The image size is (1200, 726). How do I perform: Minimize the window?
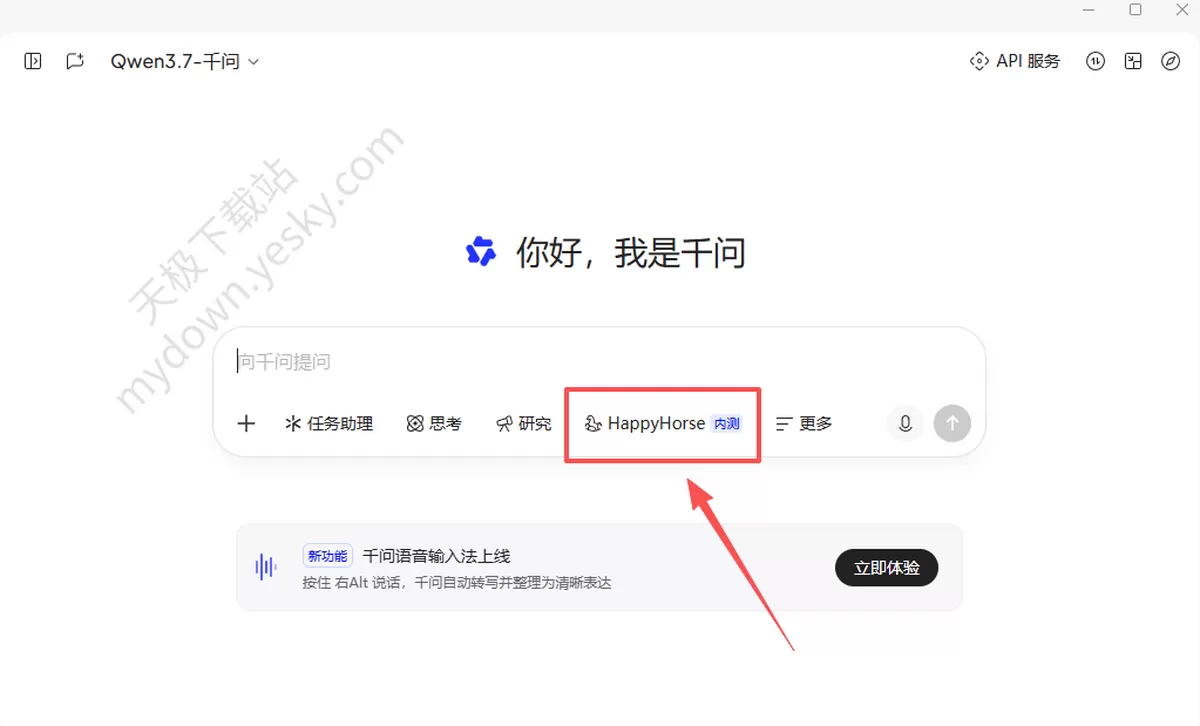tap(1089, 9)
